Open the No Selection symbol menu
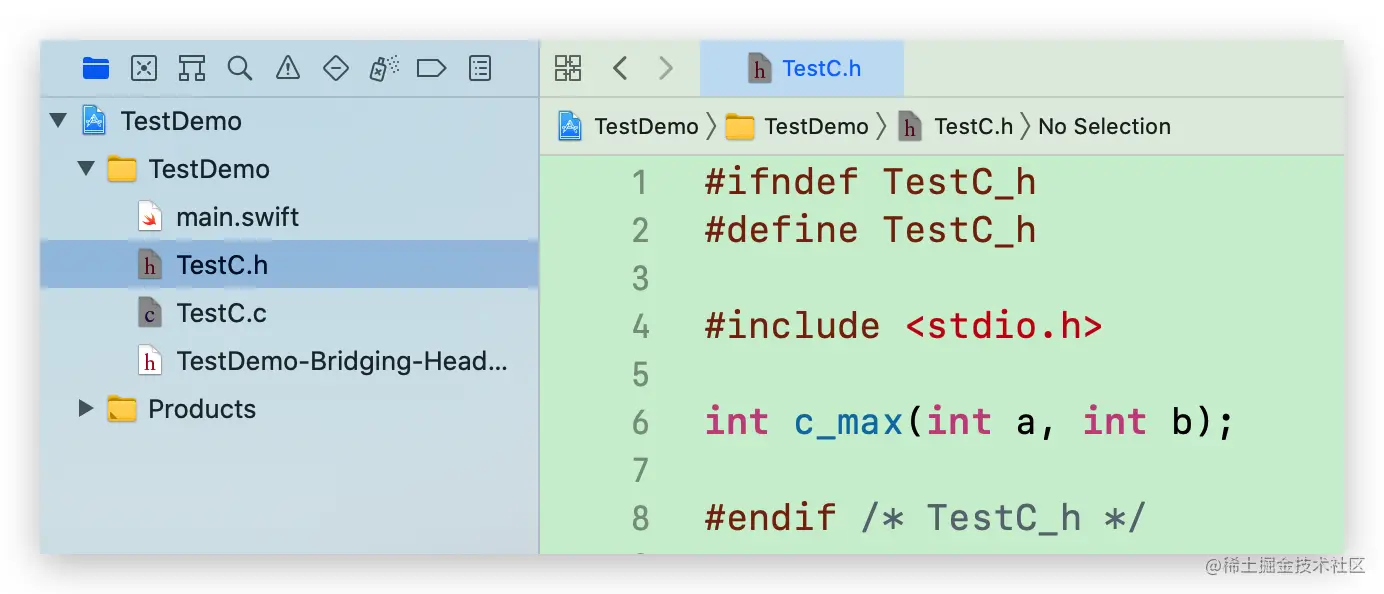This screenshot has height=594, width=1384. click(1104, 127)
